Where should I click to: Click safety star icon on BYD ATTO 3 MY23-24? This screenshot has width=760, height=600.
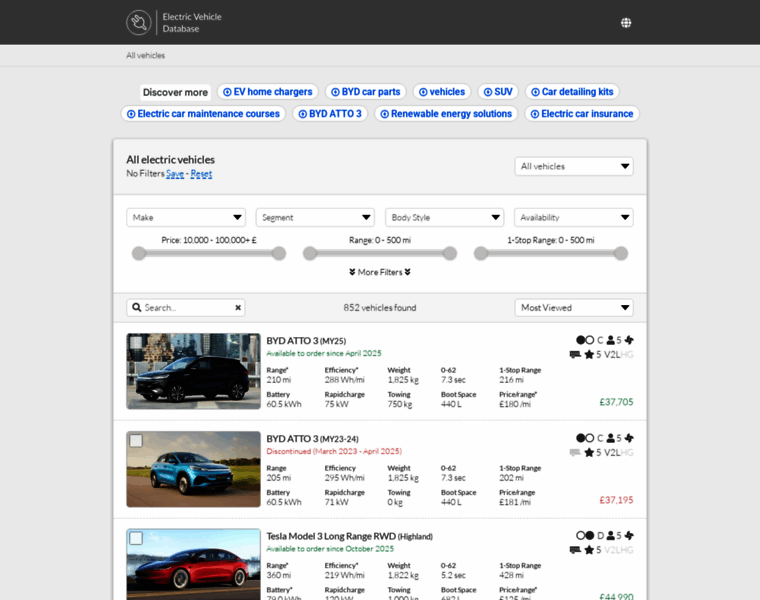point(589,453)
